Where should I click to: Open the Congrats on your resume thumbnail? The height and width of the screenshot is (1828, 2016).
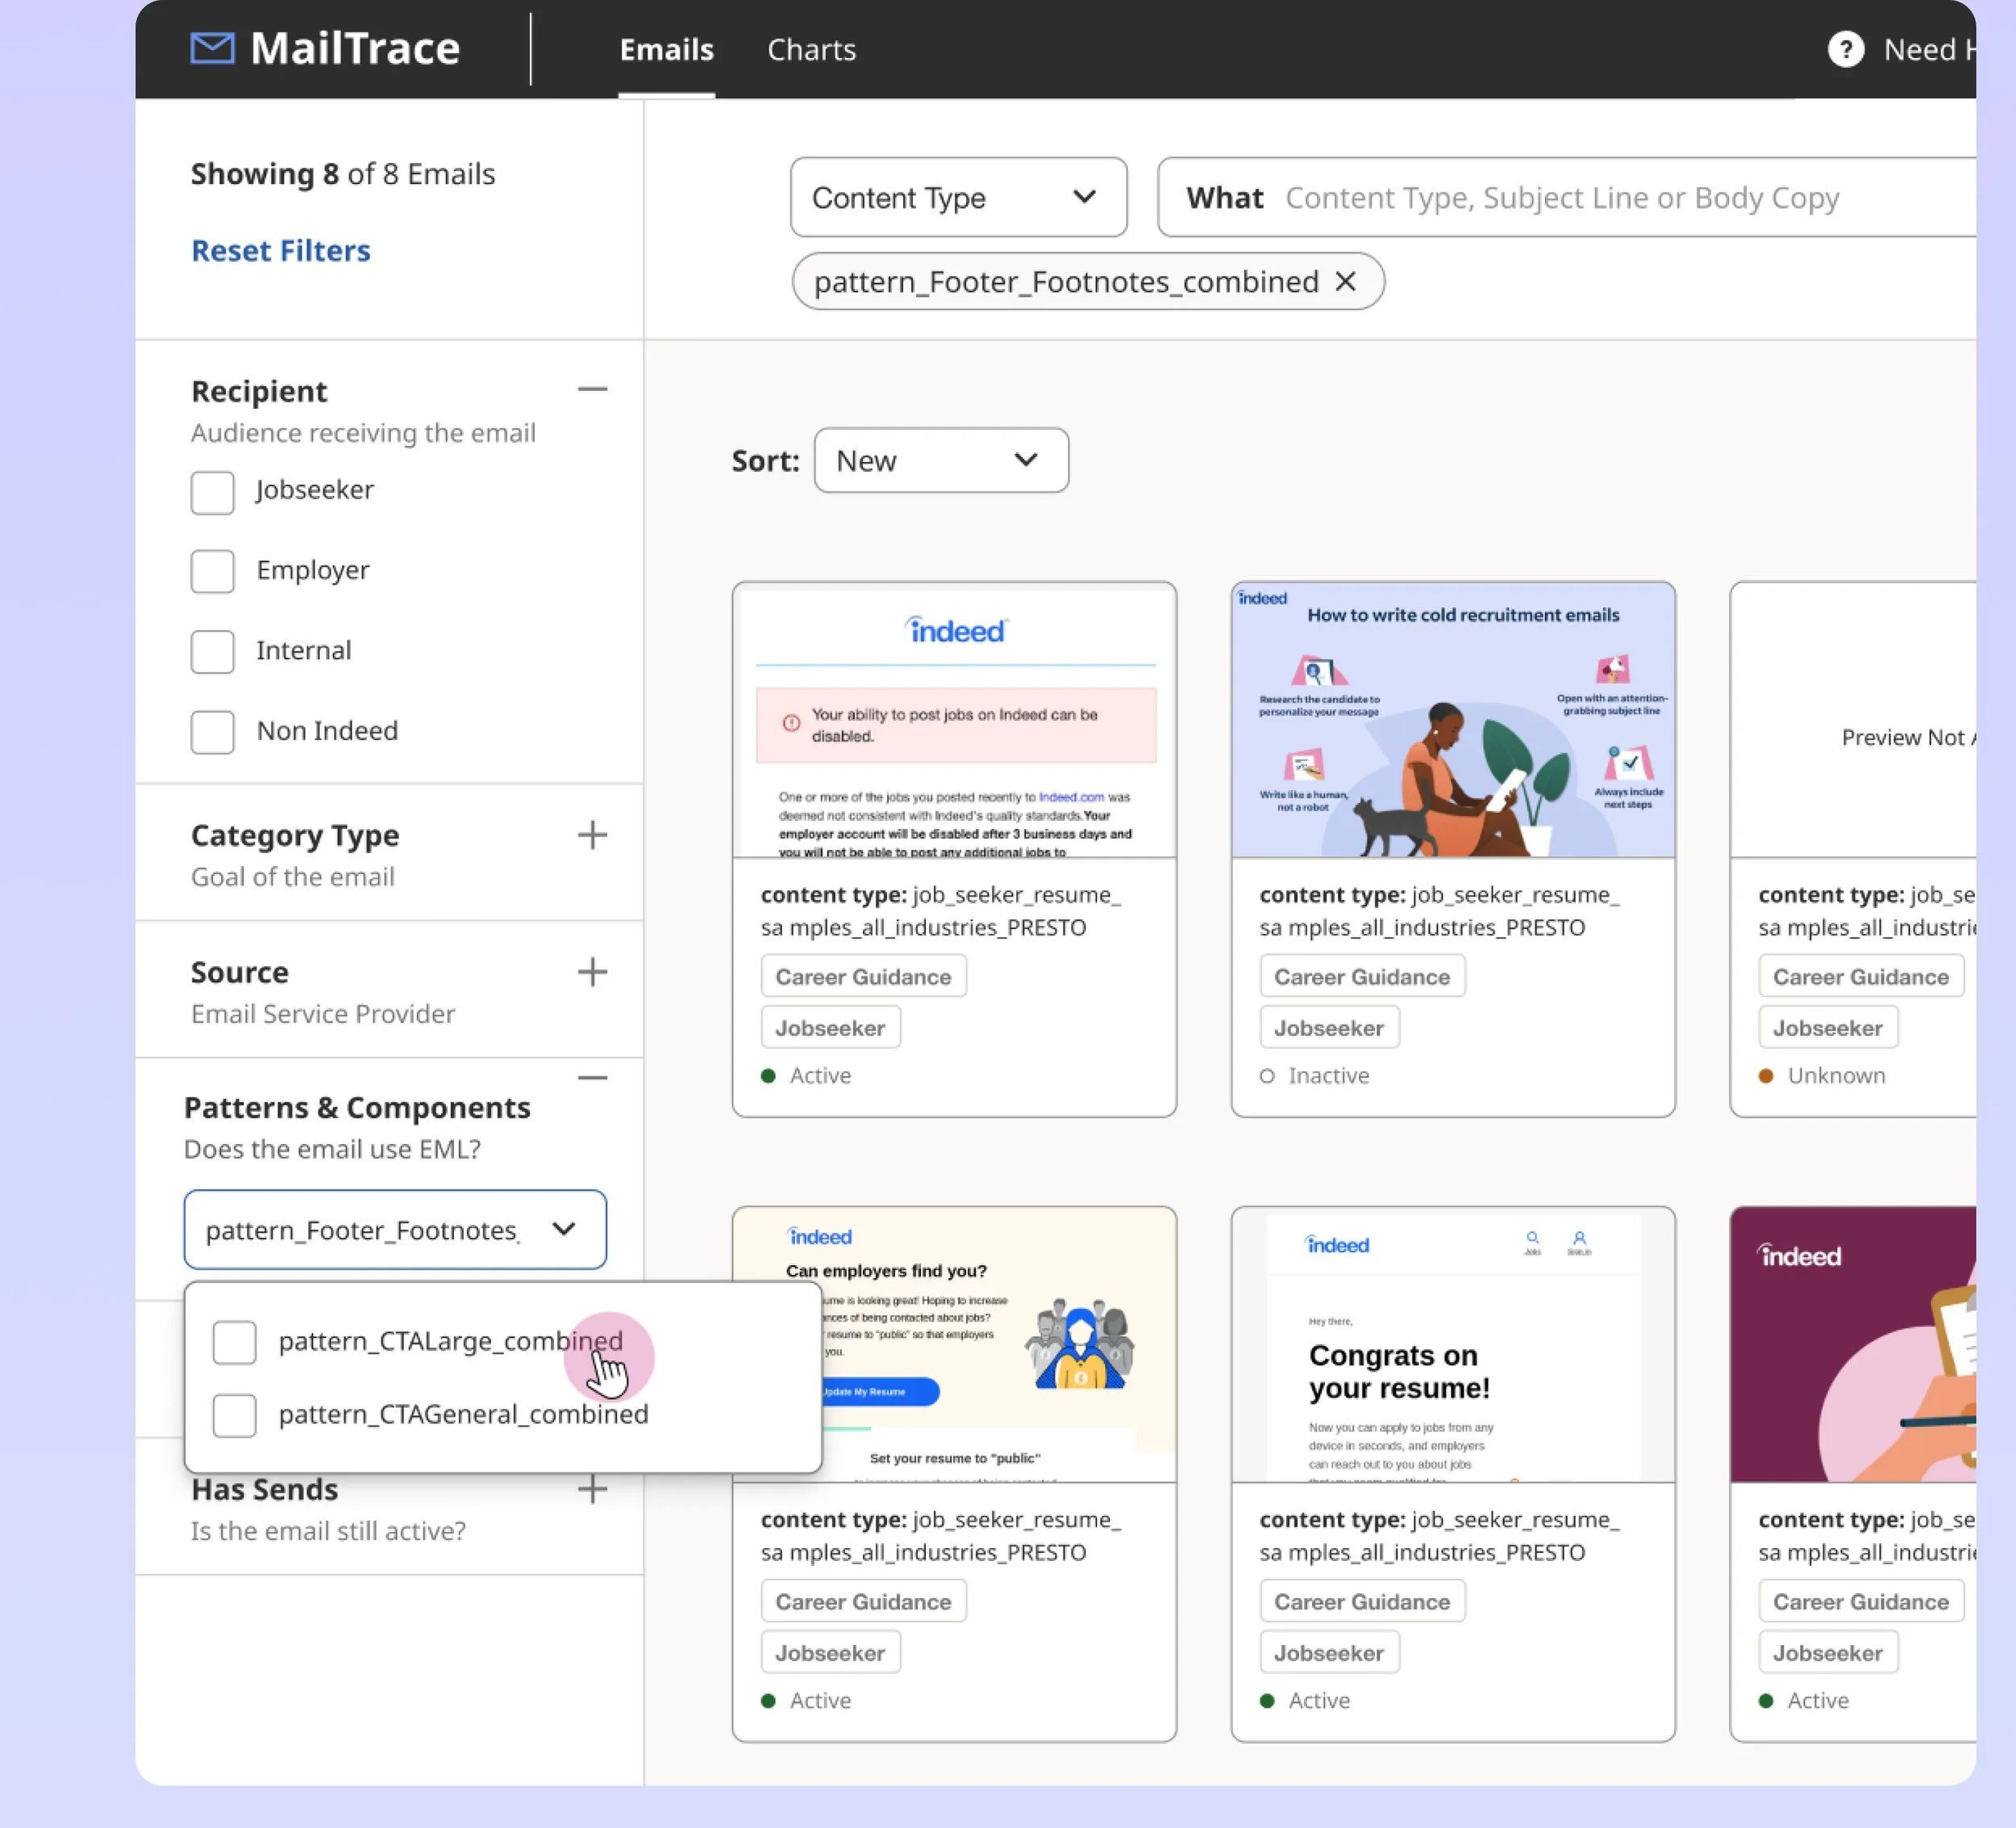(1453, 1345)
